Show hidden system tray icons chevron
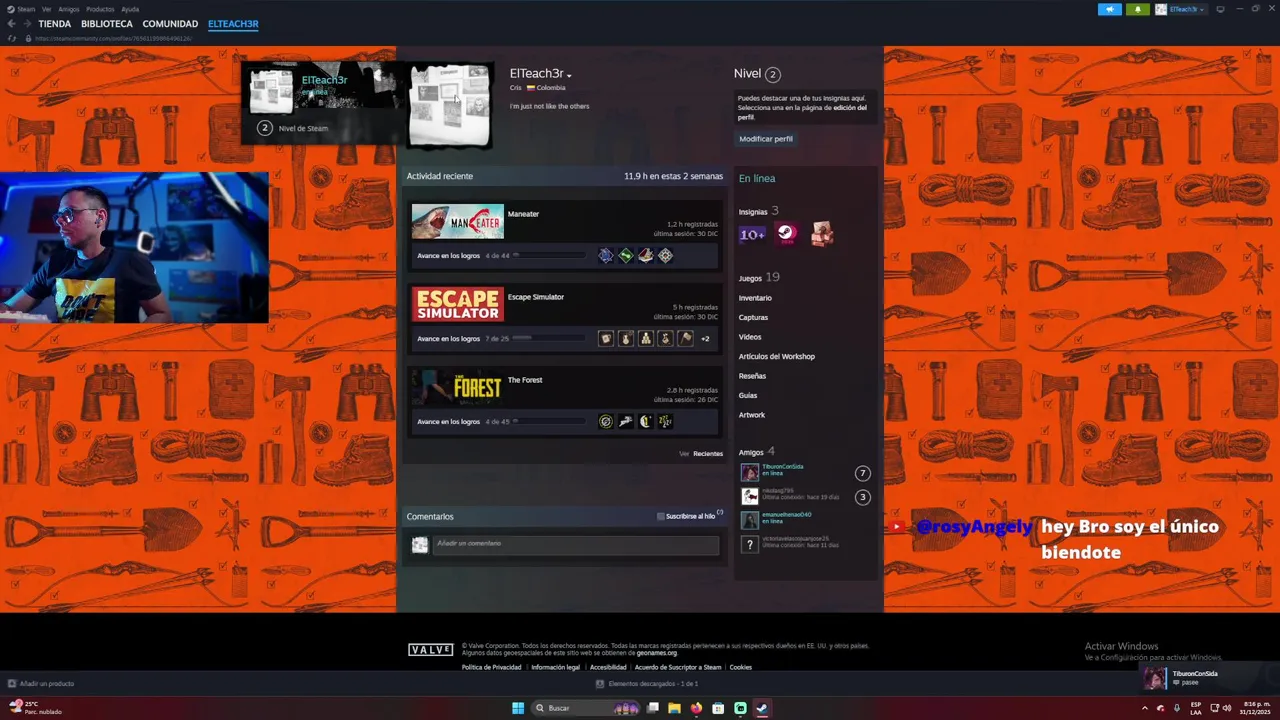This screenshot has height=720, width=1280. click(x=1145, y=708)
